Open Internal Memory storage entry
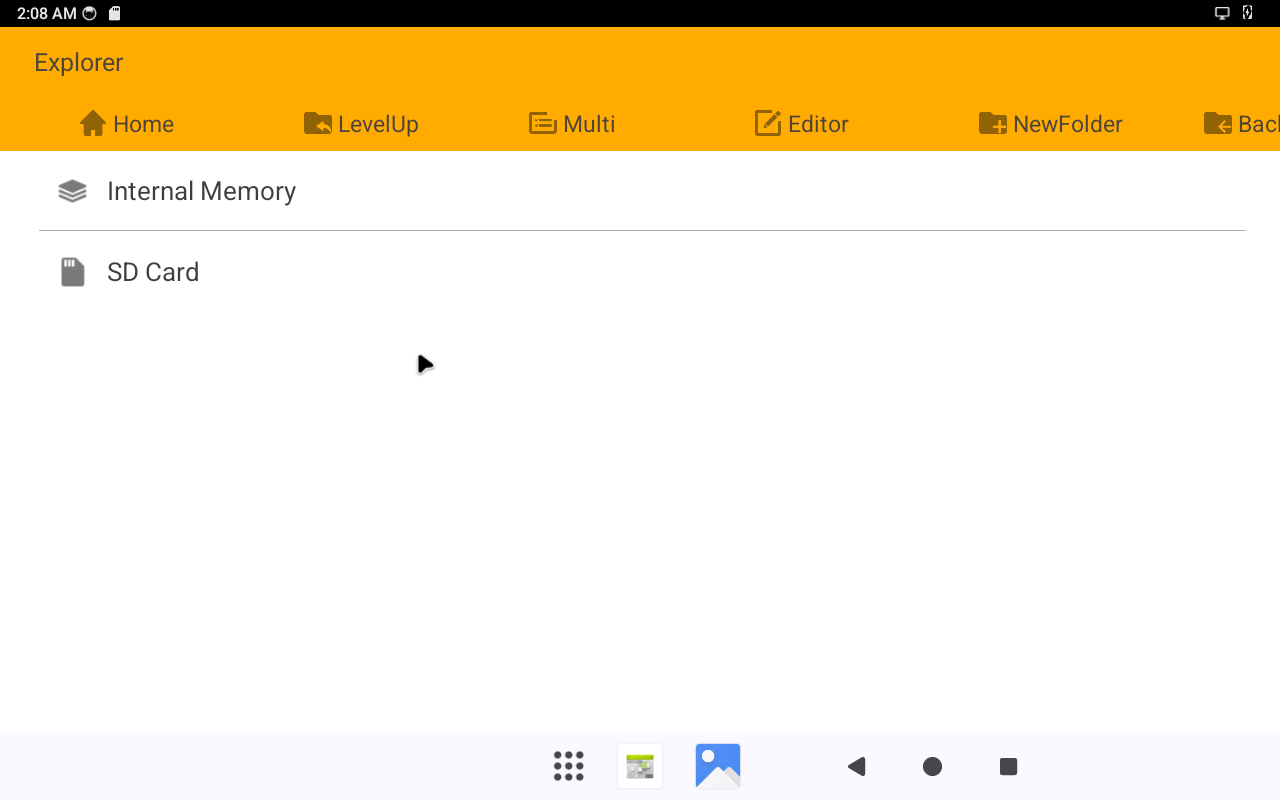The image size is (1280, 800). (x=642, y=191)
